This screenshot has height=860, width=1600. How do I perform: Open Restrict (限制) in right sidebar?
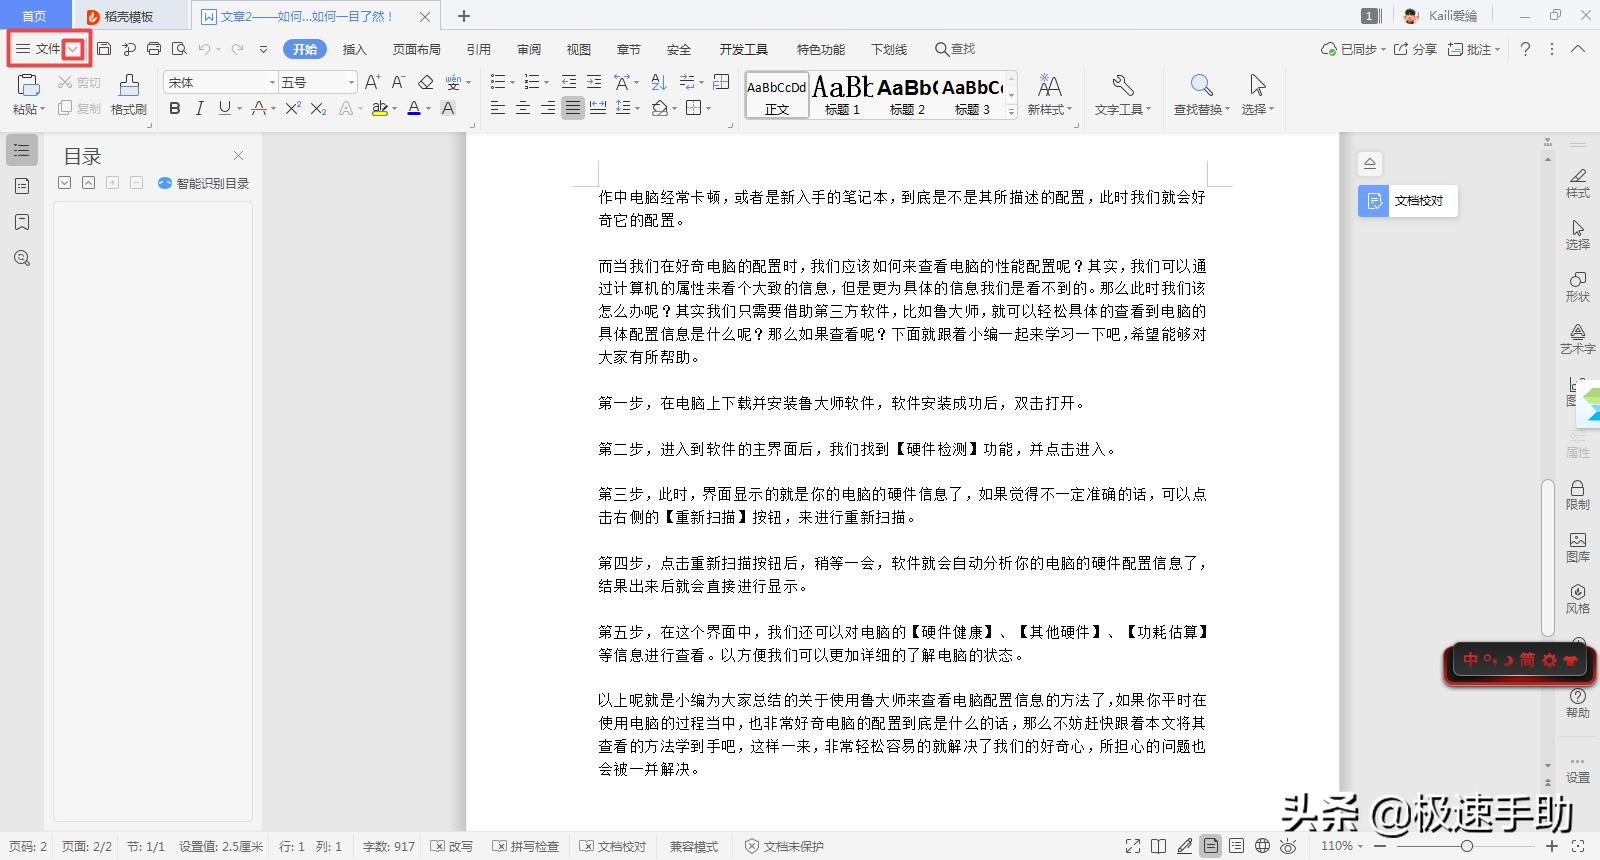(x=1577, y=494)
